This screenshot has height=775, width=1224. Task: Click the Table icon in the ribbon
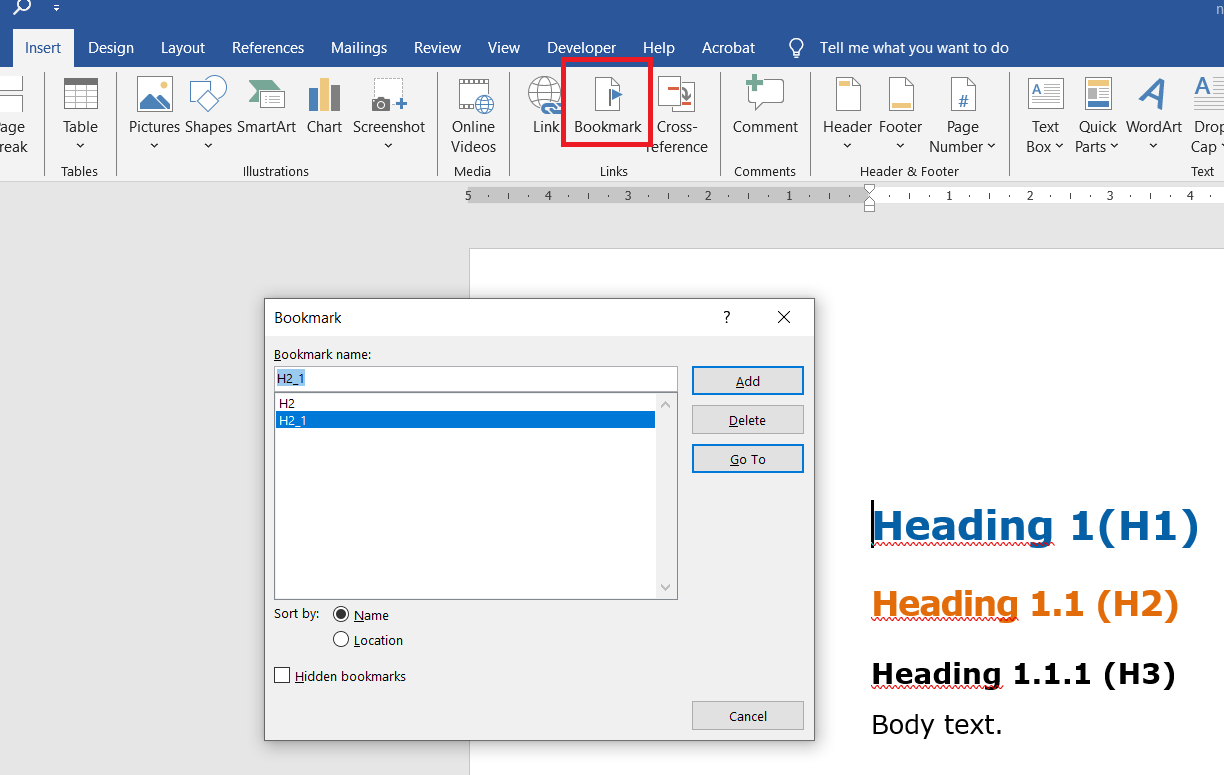tap(80, 94)
